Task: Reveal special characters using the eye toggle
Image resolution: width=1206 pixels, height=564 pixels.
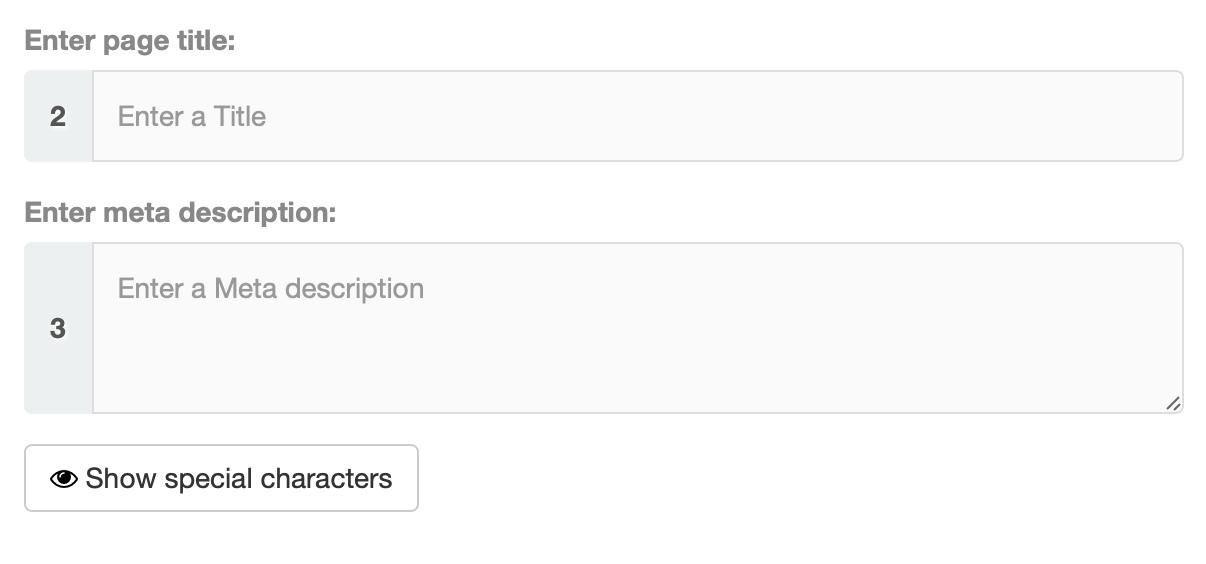Action: [x=63, y=479]
